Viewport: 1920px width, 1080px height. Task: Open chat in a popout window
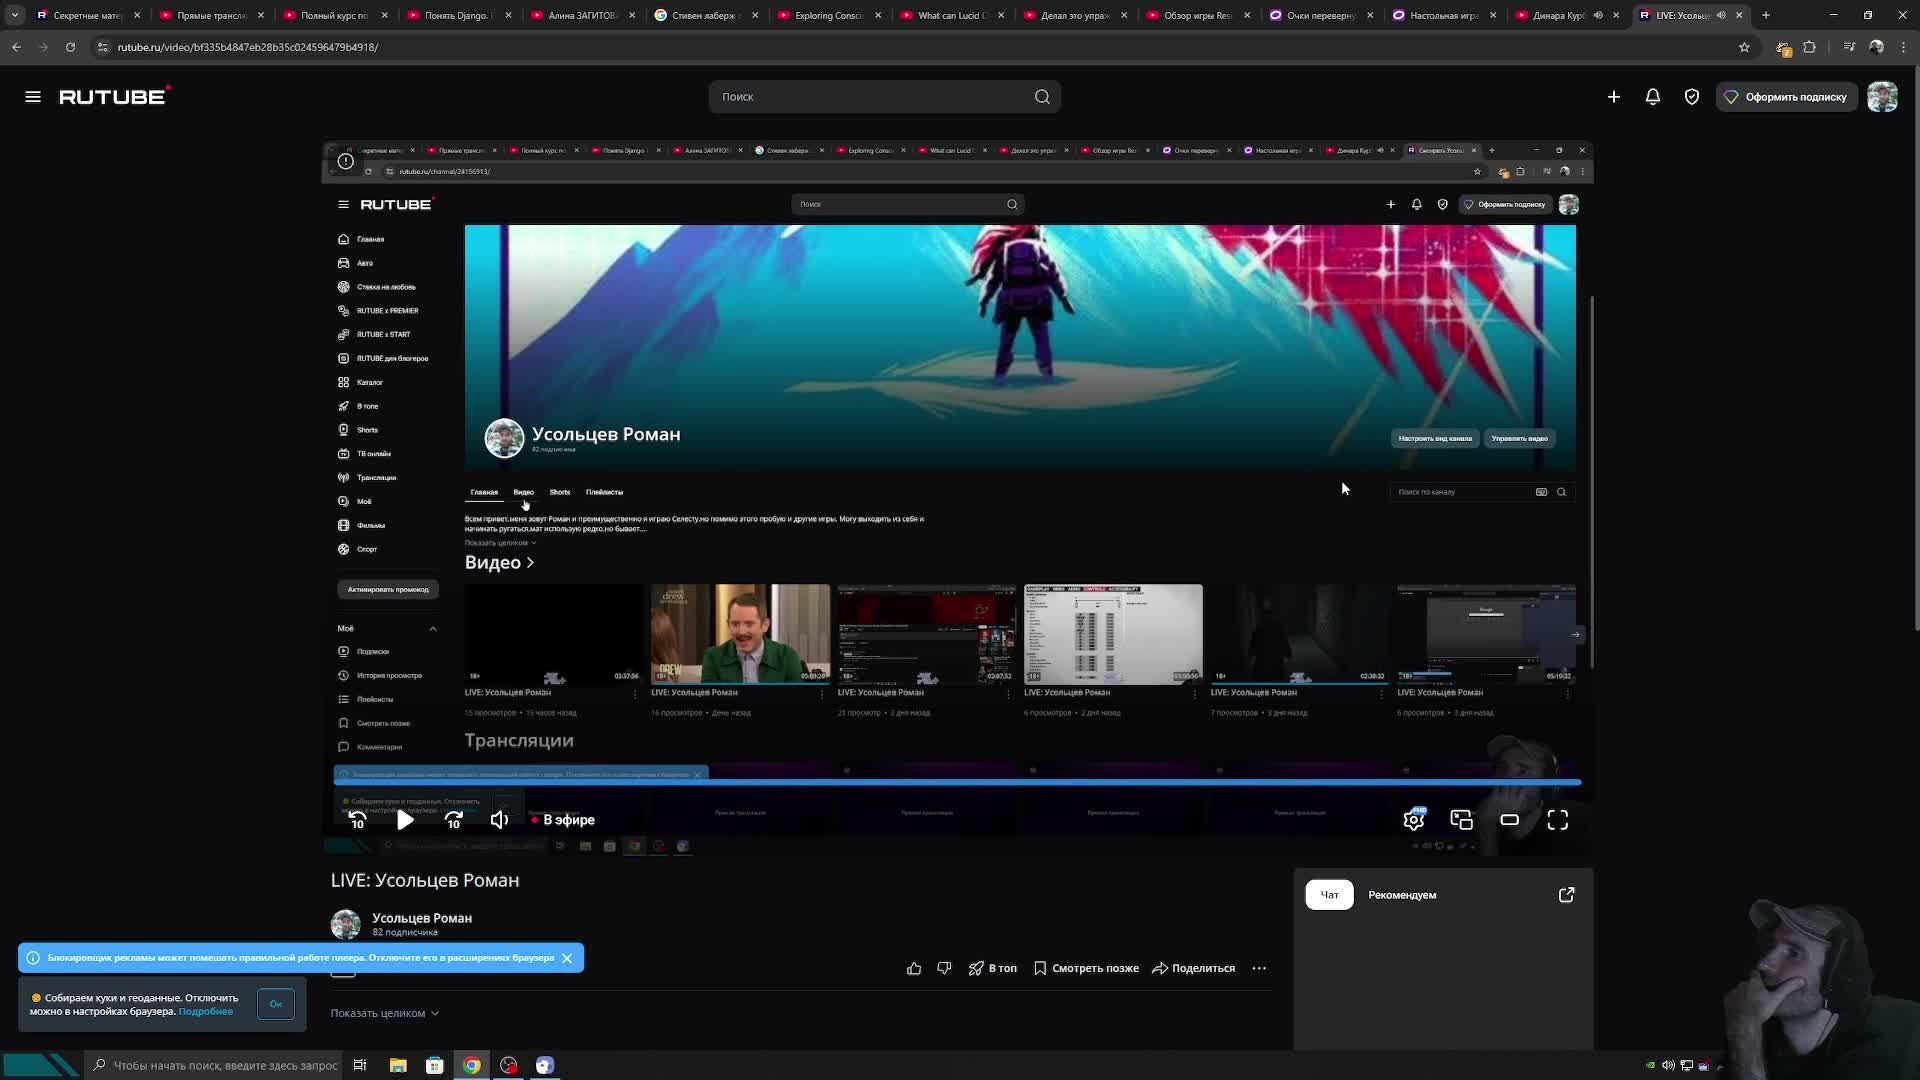(1566, 895)
